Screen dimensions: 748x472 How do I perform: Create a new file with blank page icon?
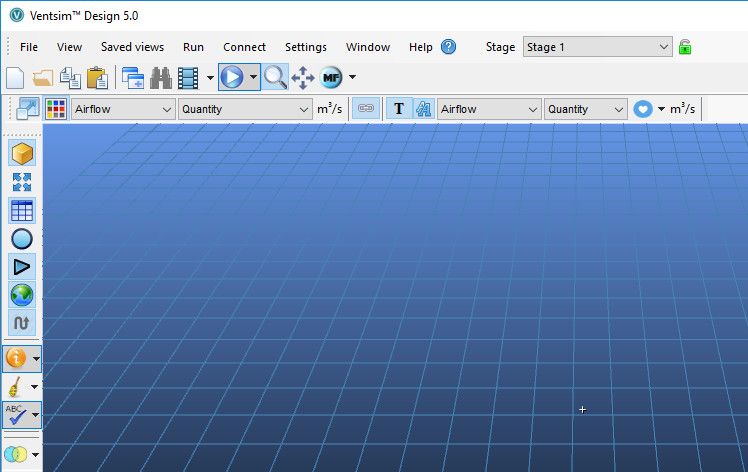point(15,78)
